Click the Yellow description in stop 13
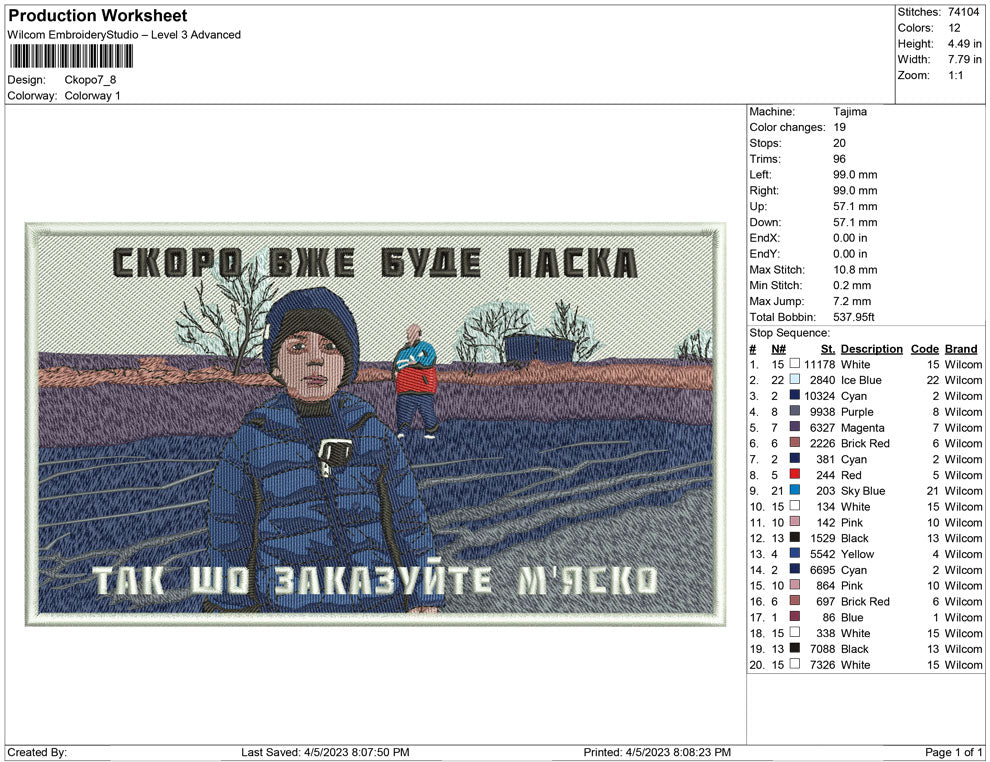Screen dimensions: 990x762 point(857,554)
